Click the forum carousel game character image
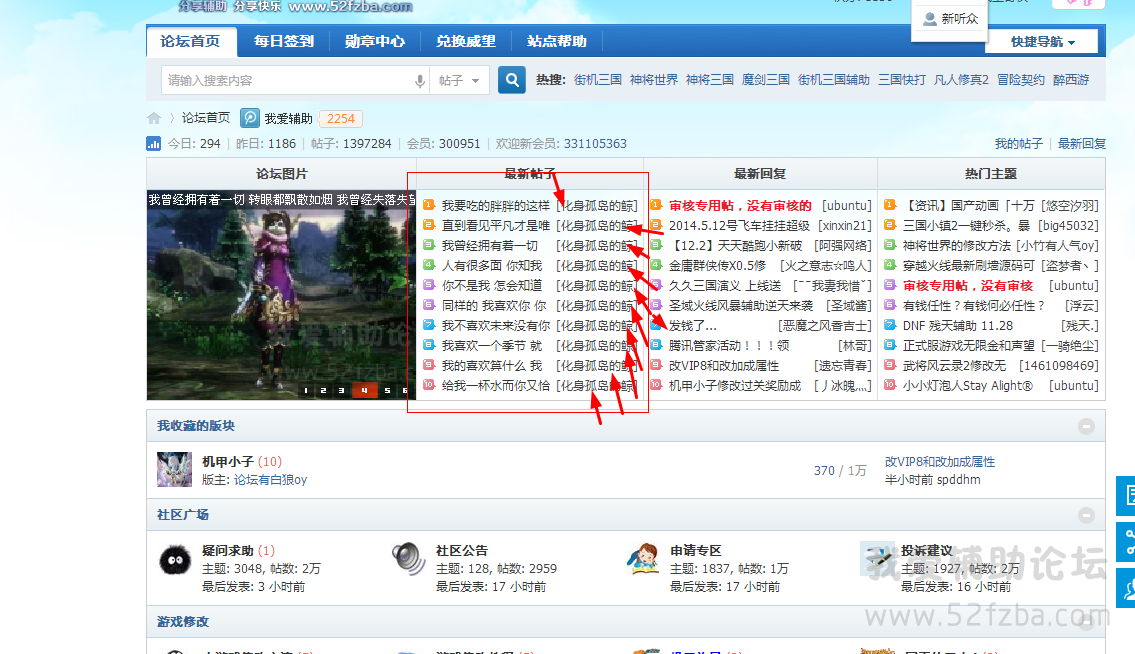 coord(281,295)
